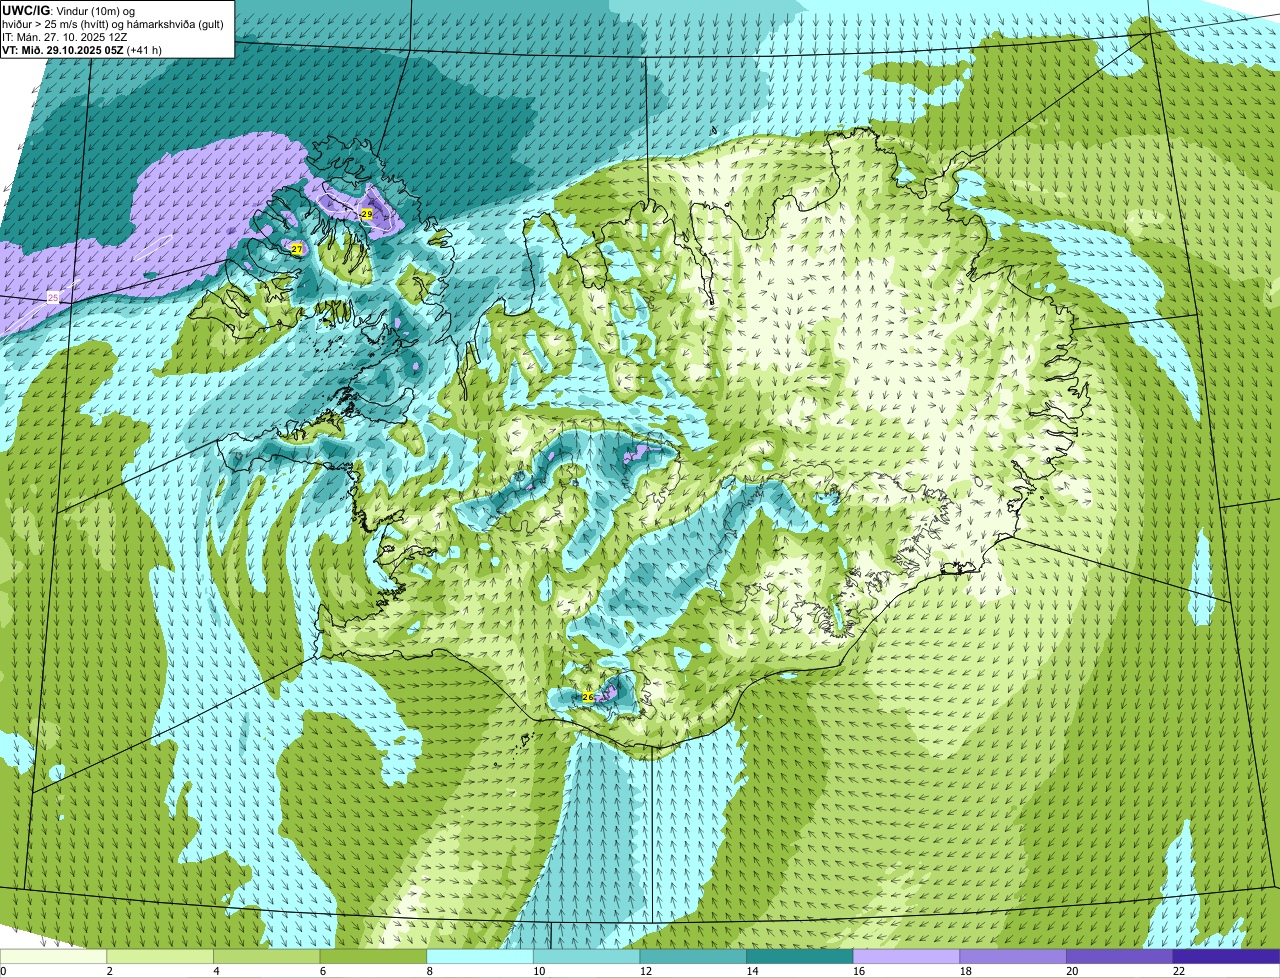The width and height of the screenshot is (1280, 978).
Task: Click the 14–16 m/s dark teal legend swatch
Action: coord(799,956)
